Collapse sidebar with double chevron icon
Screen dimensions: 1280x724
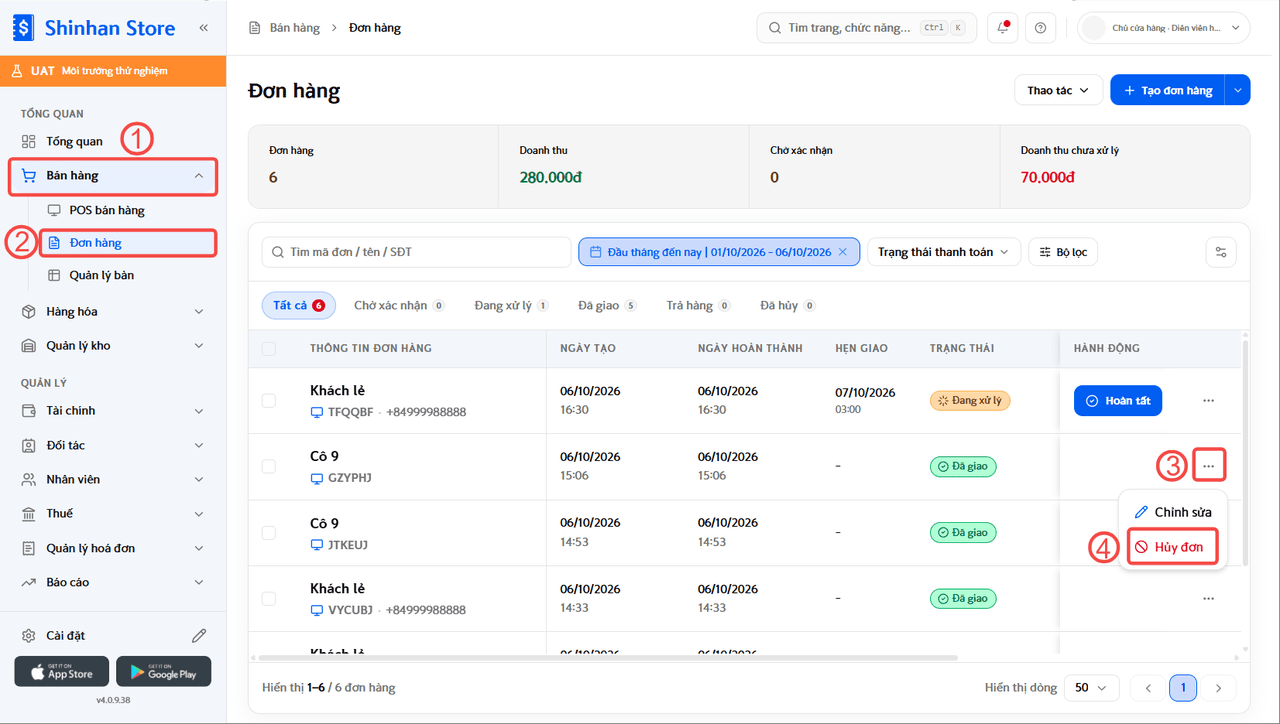click(203, 28)
